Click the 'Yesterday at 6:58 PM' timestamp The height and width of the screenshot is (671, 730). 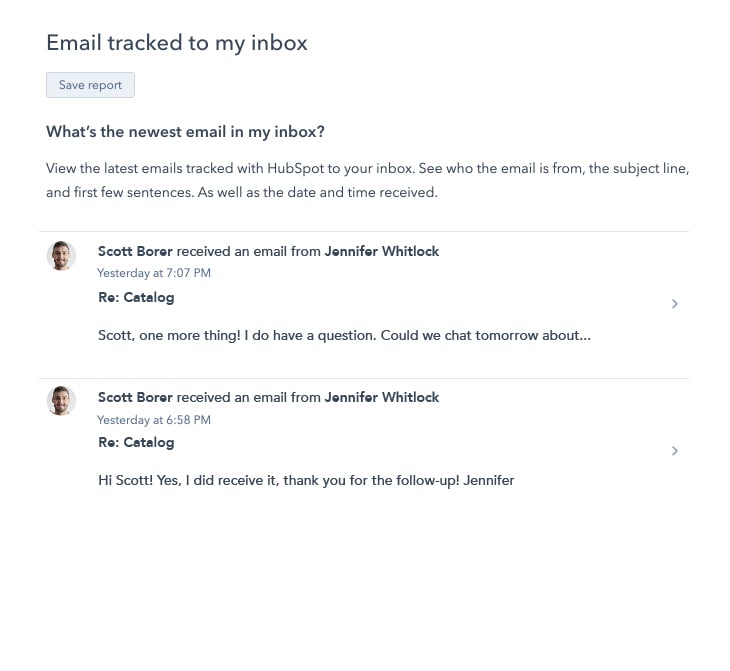tap(154, 420)
